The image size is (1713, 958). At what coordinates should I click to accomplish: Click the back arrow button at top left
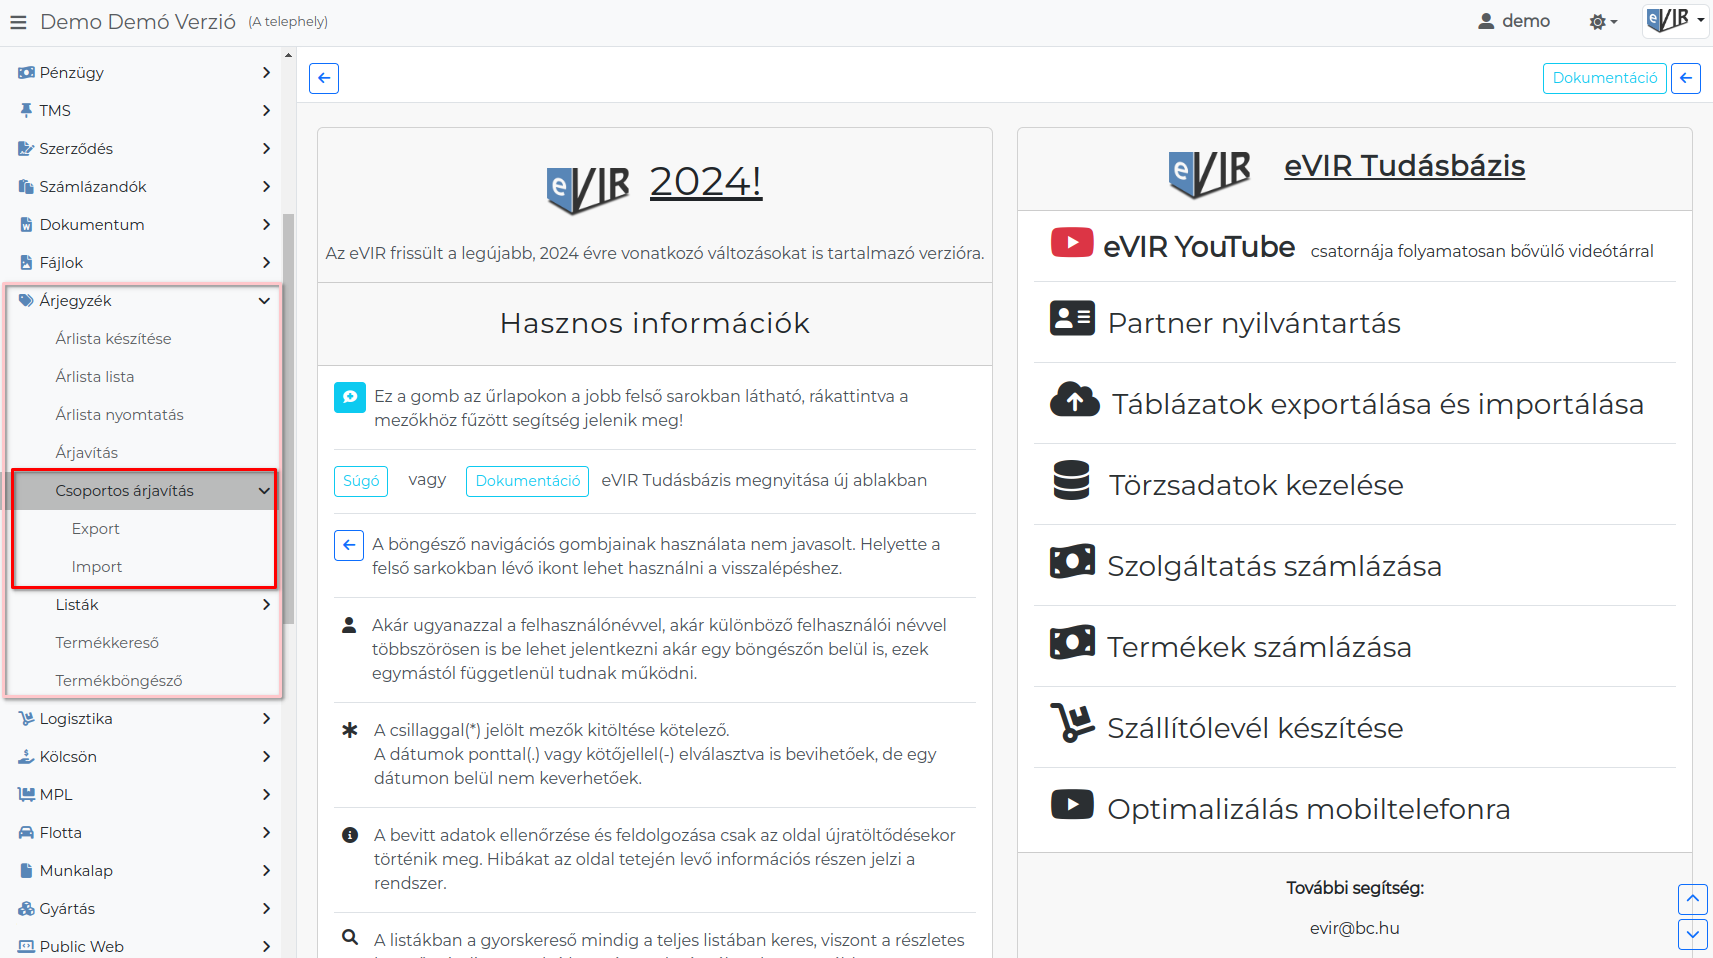tap(324, 78)
